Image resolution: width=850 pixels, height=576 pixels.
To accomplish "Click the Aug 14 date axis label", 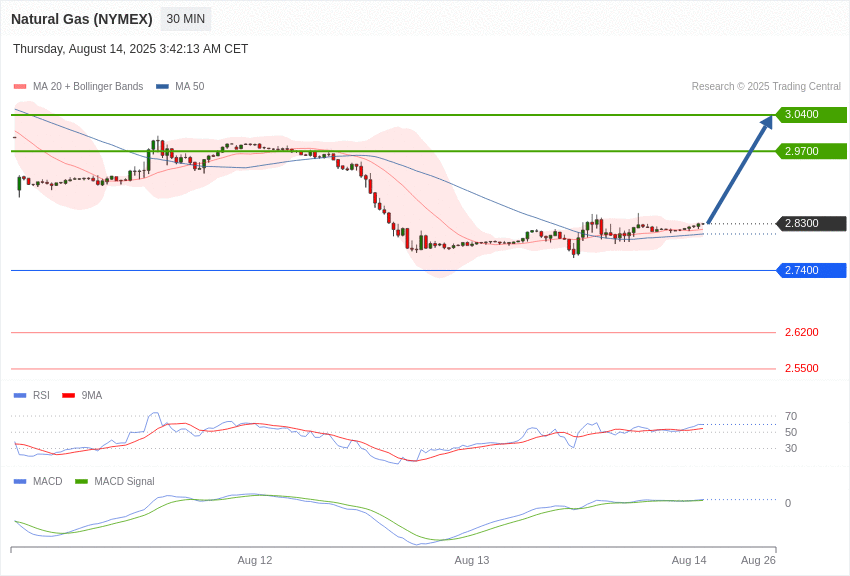I will click(x=689, y=560).
